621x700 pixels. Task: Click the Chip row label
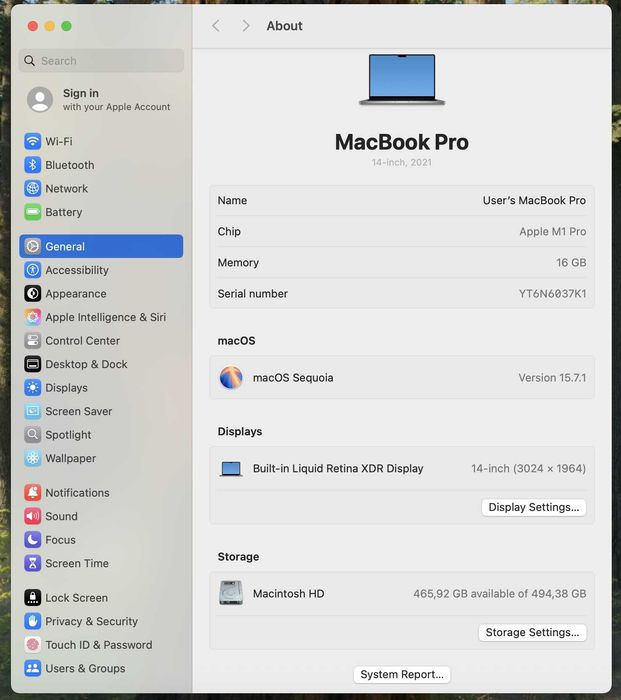click(229, 232)
